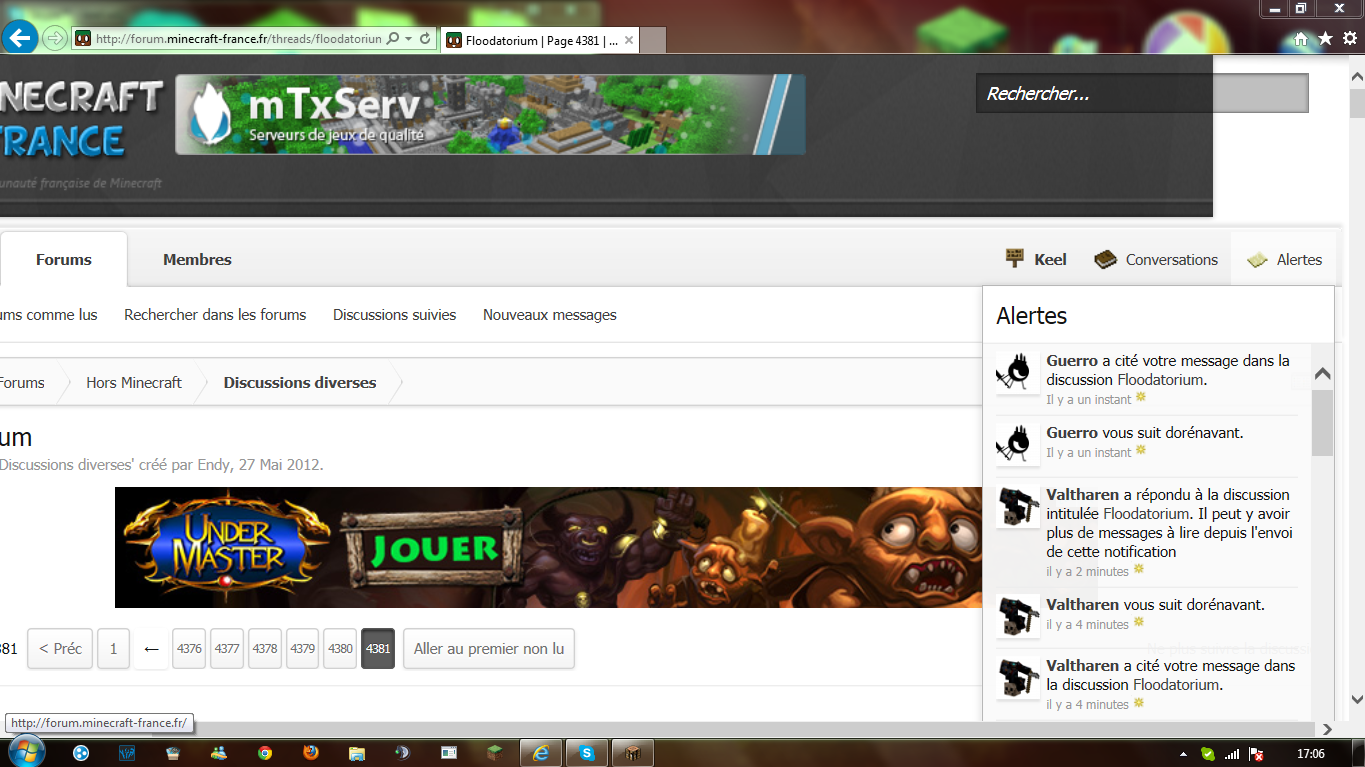Switch to the Membres tab
This screenshot has height=767, width=1365.
pos(197,260)
